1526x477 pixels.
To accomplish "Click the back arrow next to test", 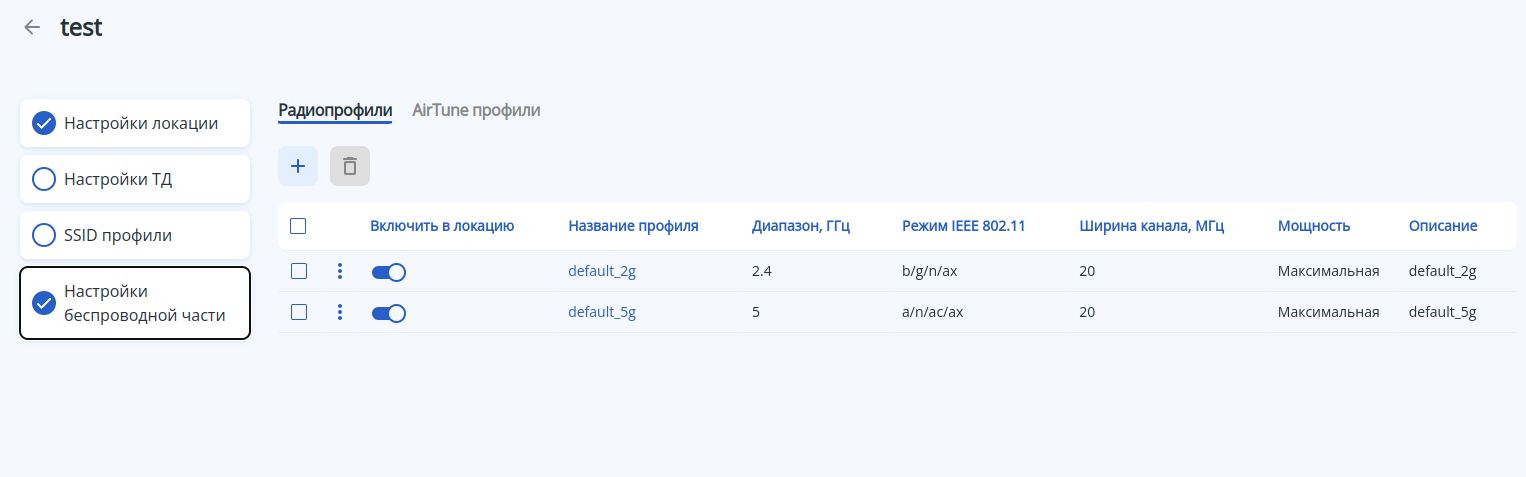I will click(32, 28).
